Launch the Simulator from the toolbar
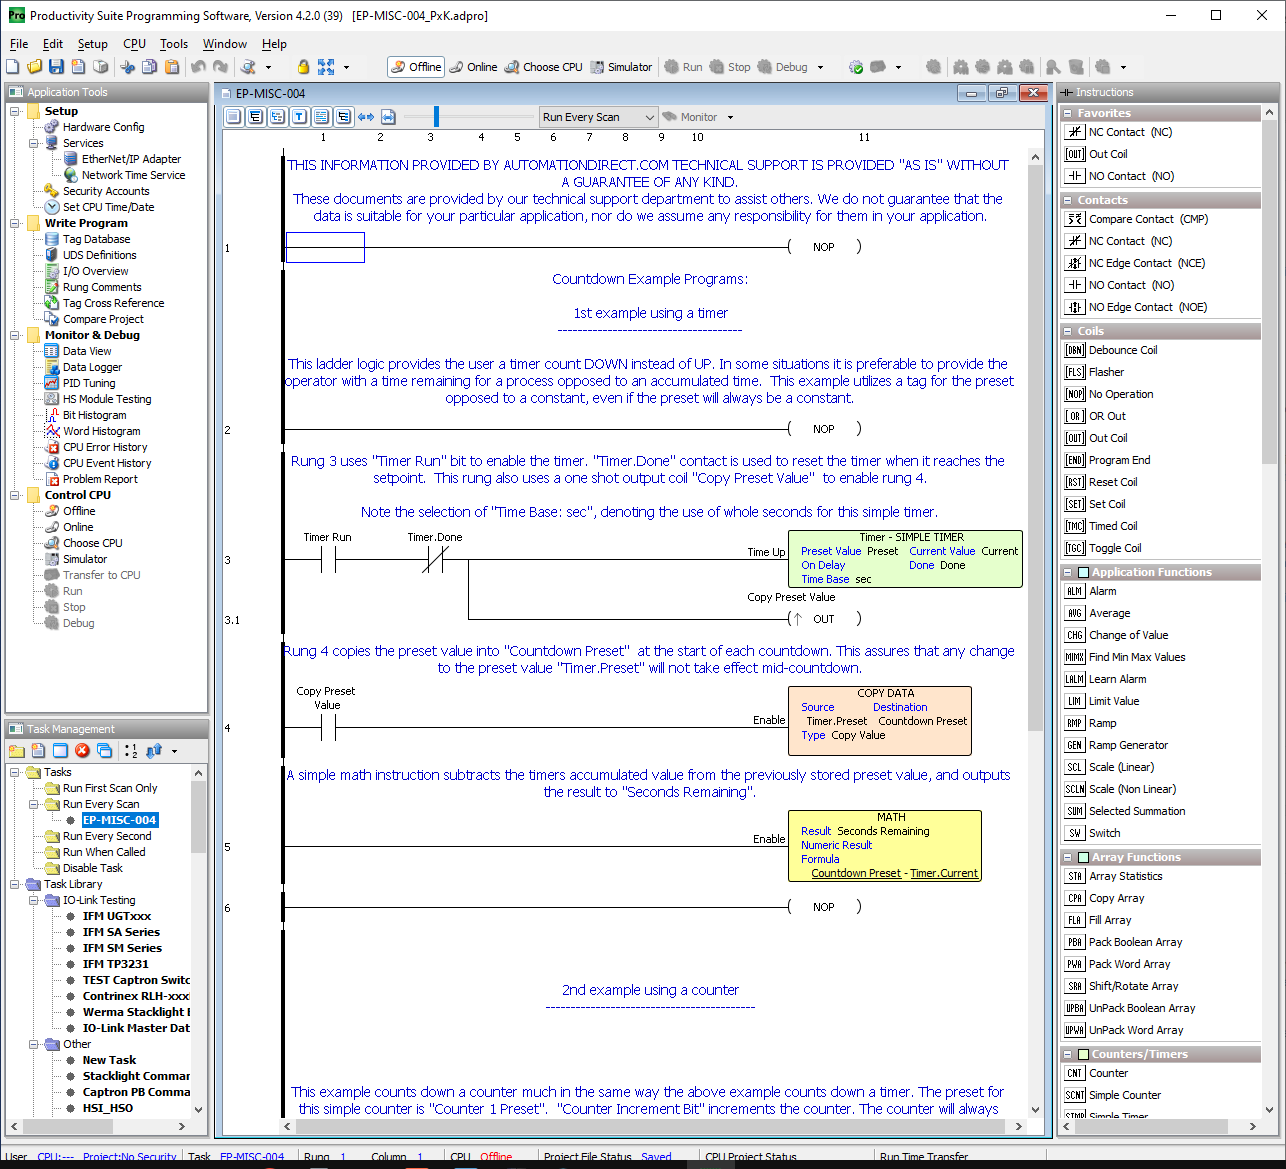Viewport: 1286px width, 1169px height. pyautogui.click(x=621, y=67)
